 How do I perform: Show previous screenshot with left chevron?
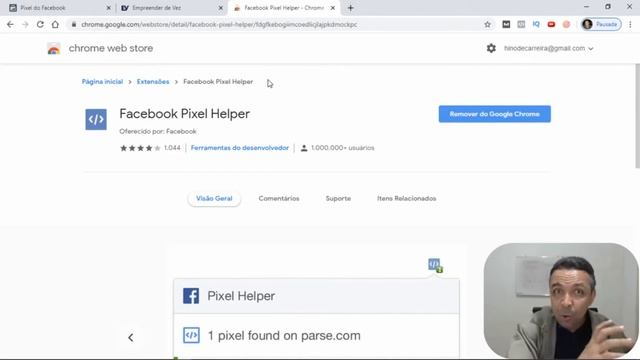pyautogui.click(x=131, y=338)
